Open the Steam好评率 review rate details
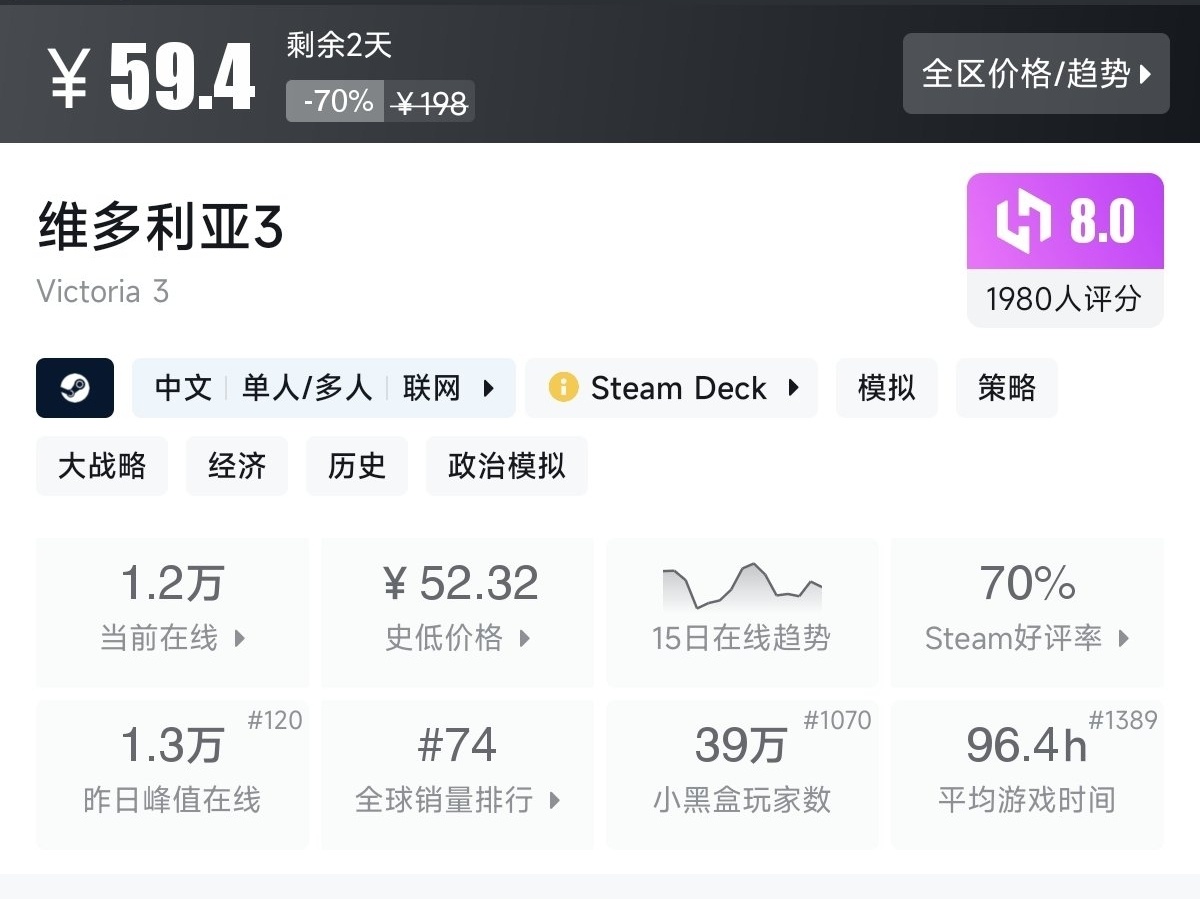Screen dimensions: 1200x899 1027,612
